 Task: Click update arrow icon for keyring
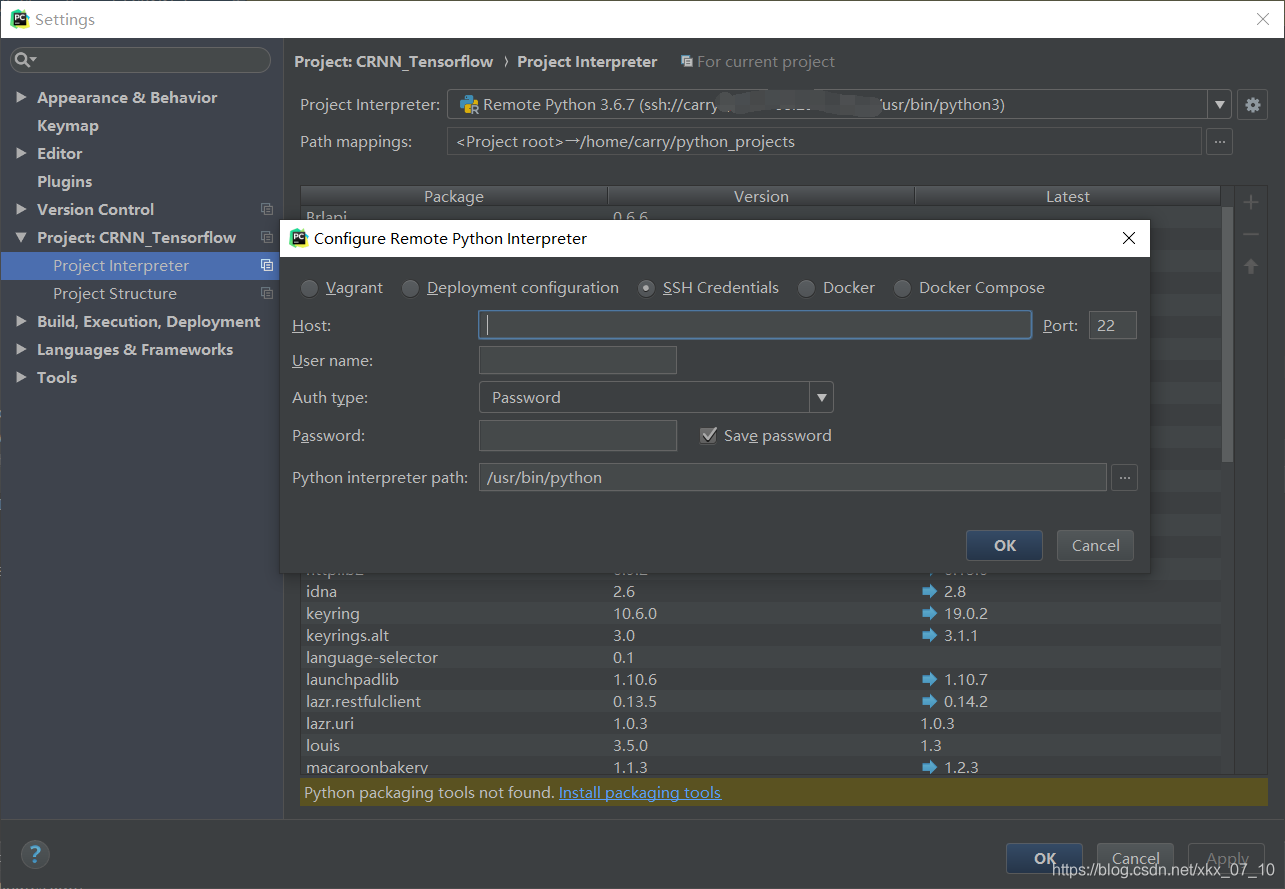pyautogui.click(x=930, y=613)
